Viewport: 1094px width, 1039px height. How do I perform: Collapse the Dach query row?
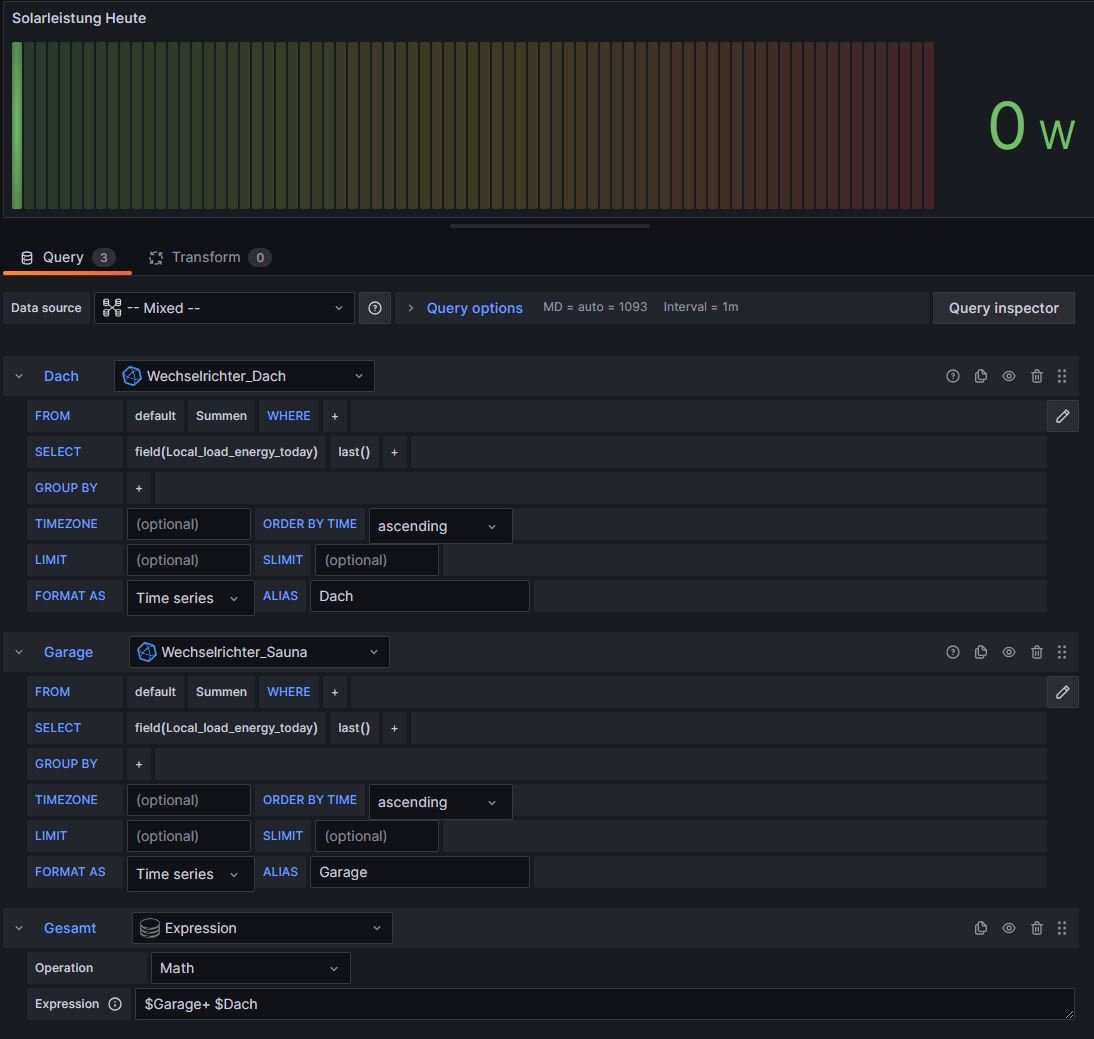pos(19,376)
